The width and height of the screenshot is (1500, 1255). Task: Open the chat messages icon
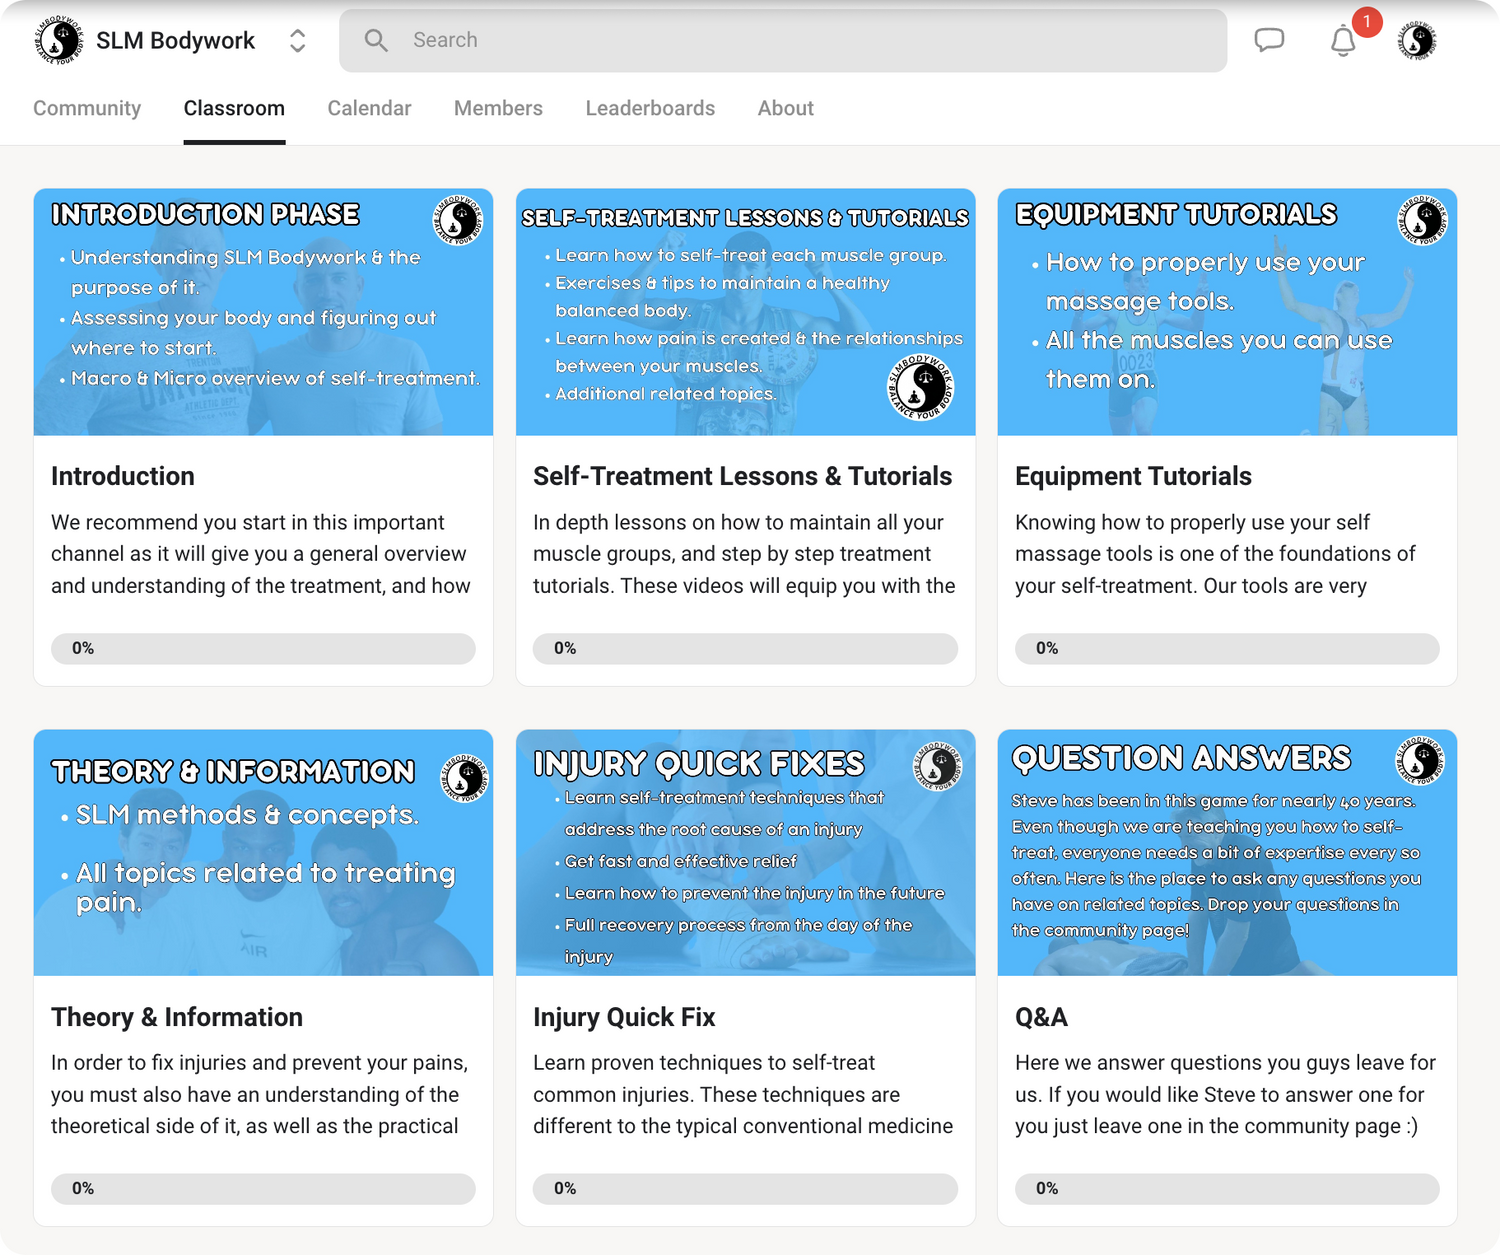tap(1269, 40)
